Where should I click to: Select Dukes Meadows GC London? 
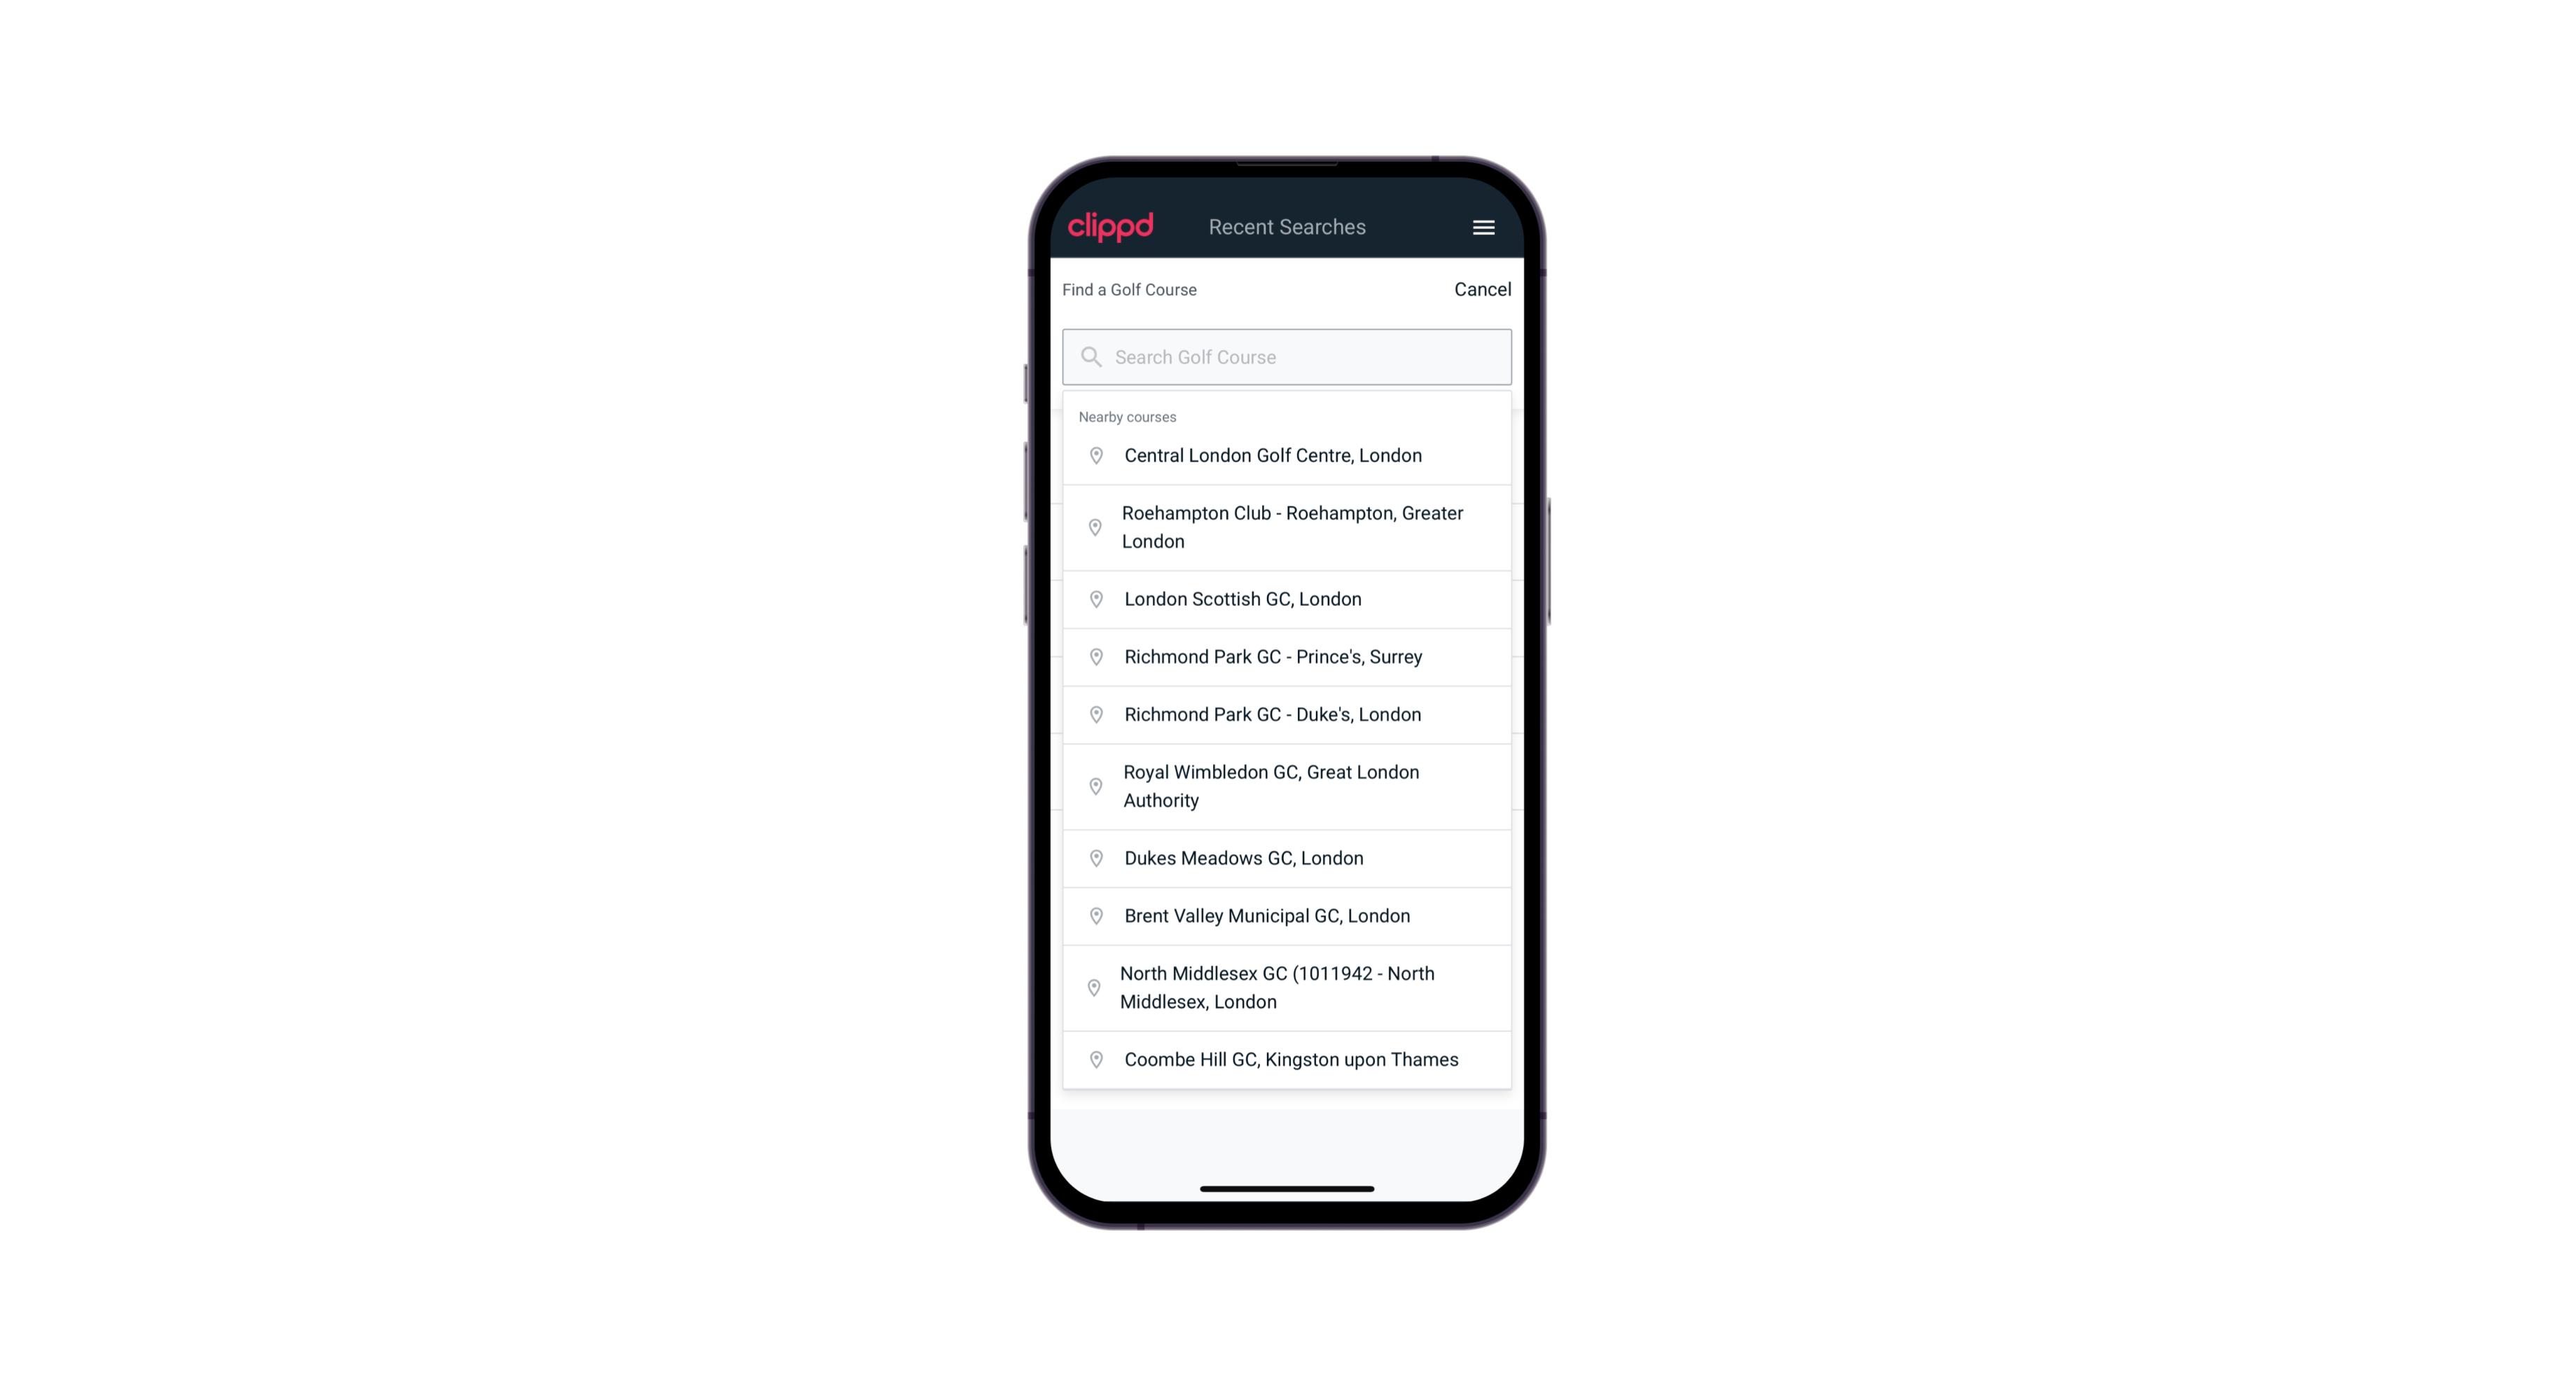click(1287, 857)
